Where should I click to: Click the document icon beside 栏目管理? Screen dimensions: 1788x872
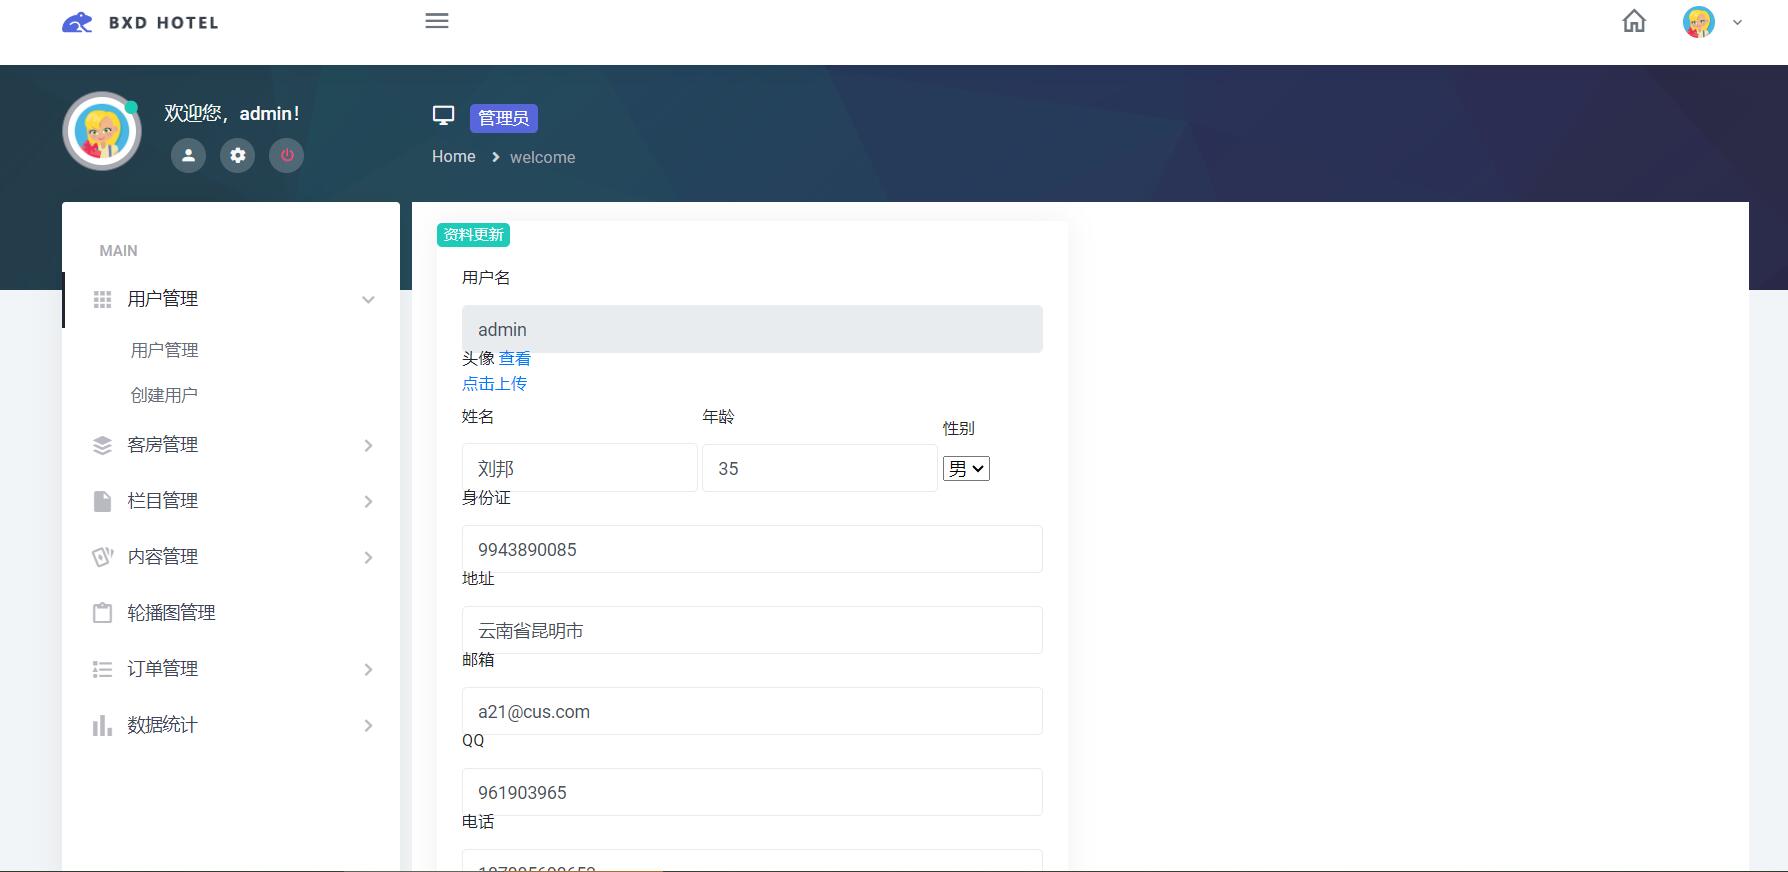102,501
